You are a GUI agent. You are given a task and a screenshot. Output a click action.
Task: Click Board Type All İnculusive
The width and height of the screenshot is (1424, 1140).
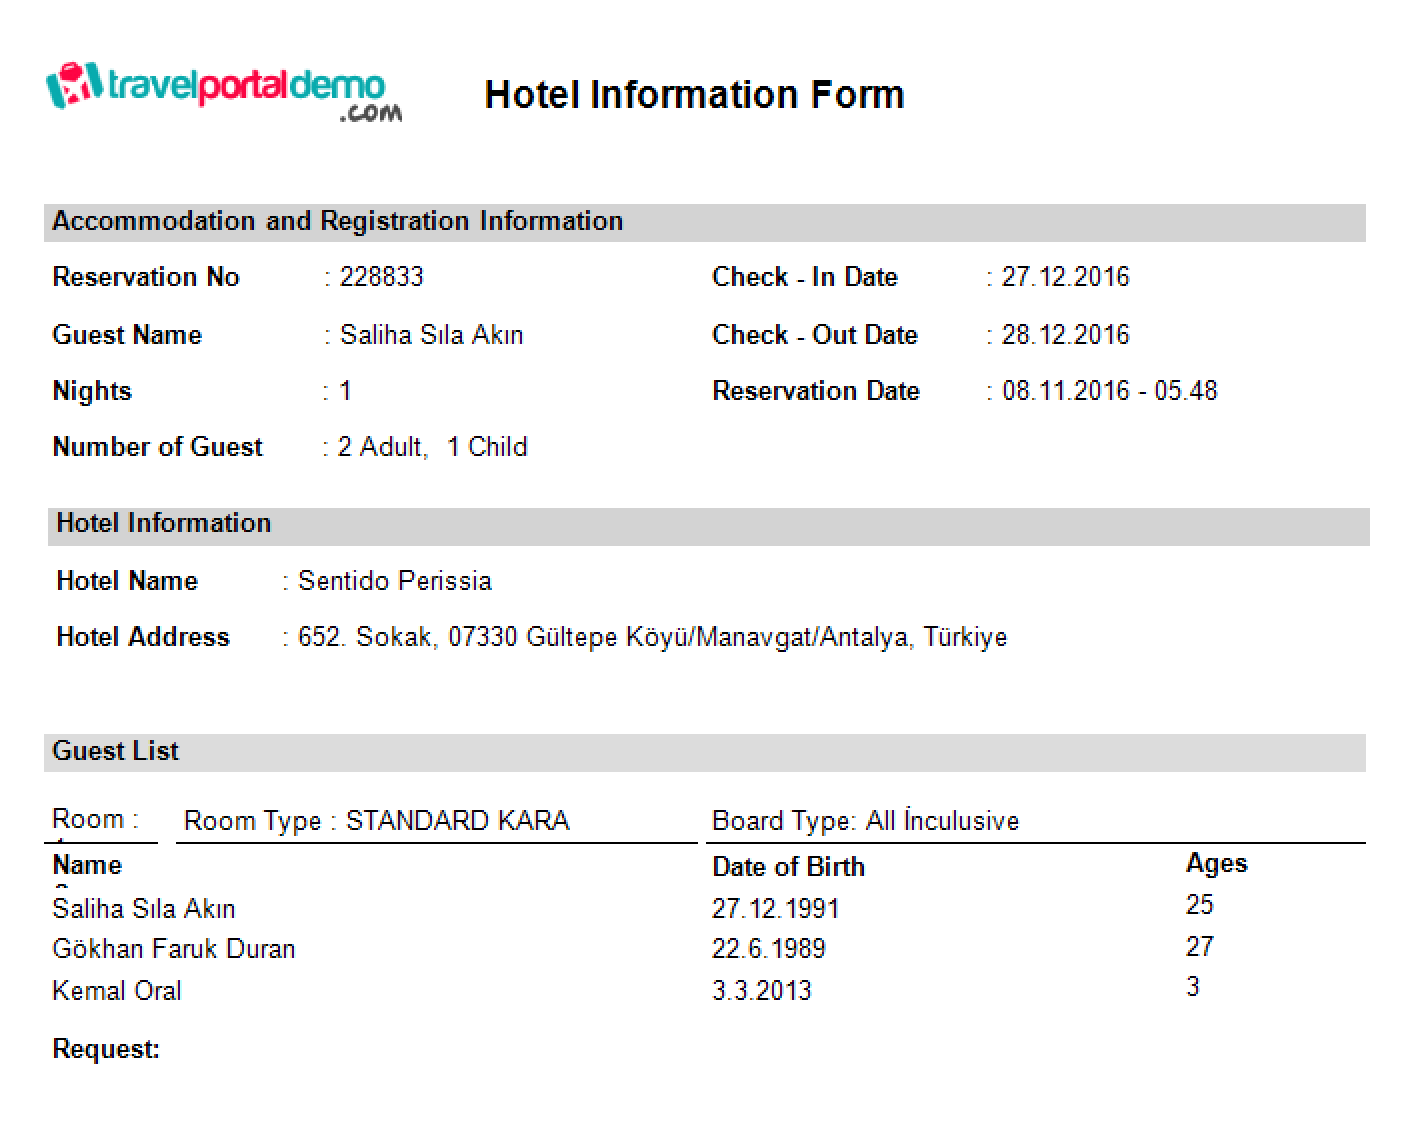(x=865, y=821)
